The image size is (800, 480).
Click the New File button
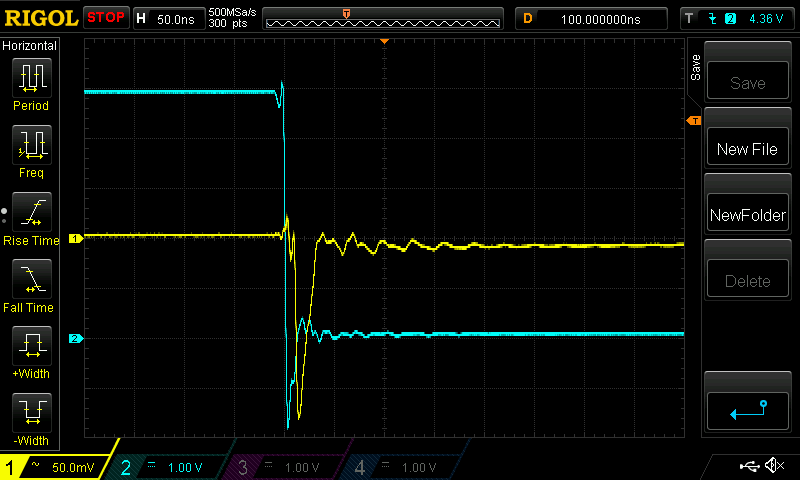pyautogui.click(x=748, y=146)
